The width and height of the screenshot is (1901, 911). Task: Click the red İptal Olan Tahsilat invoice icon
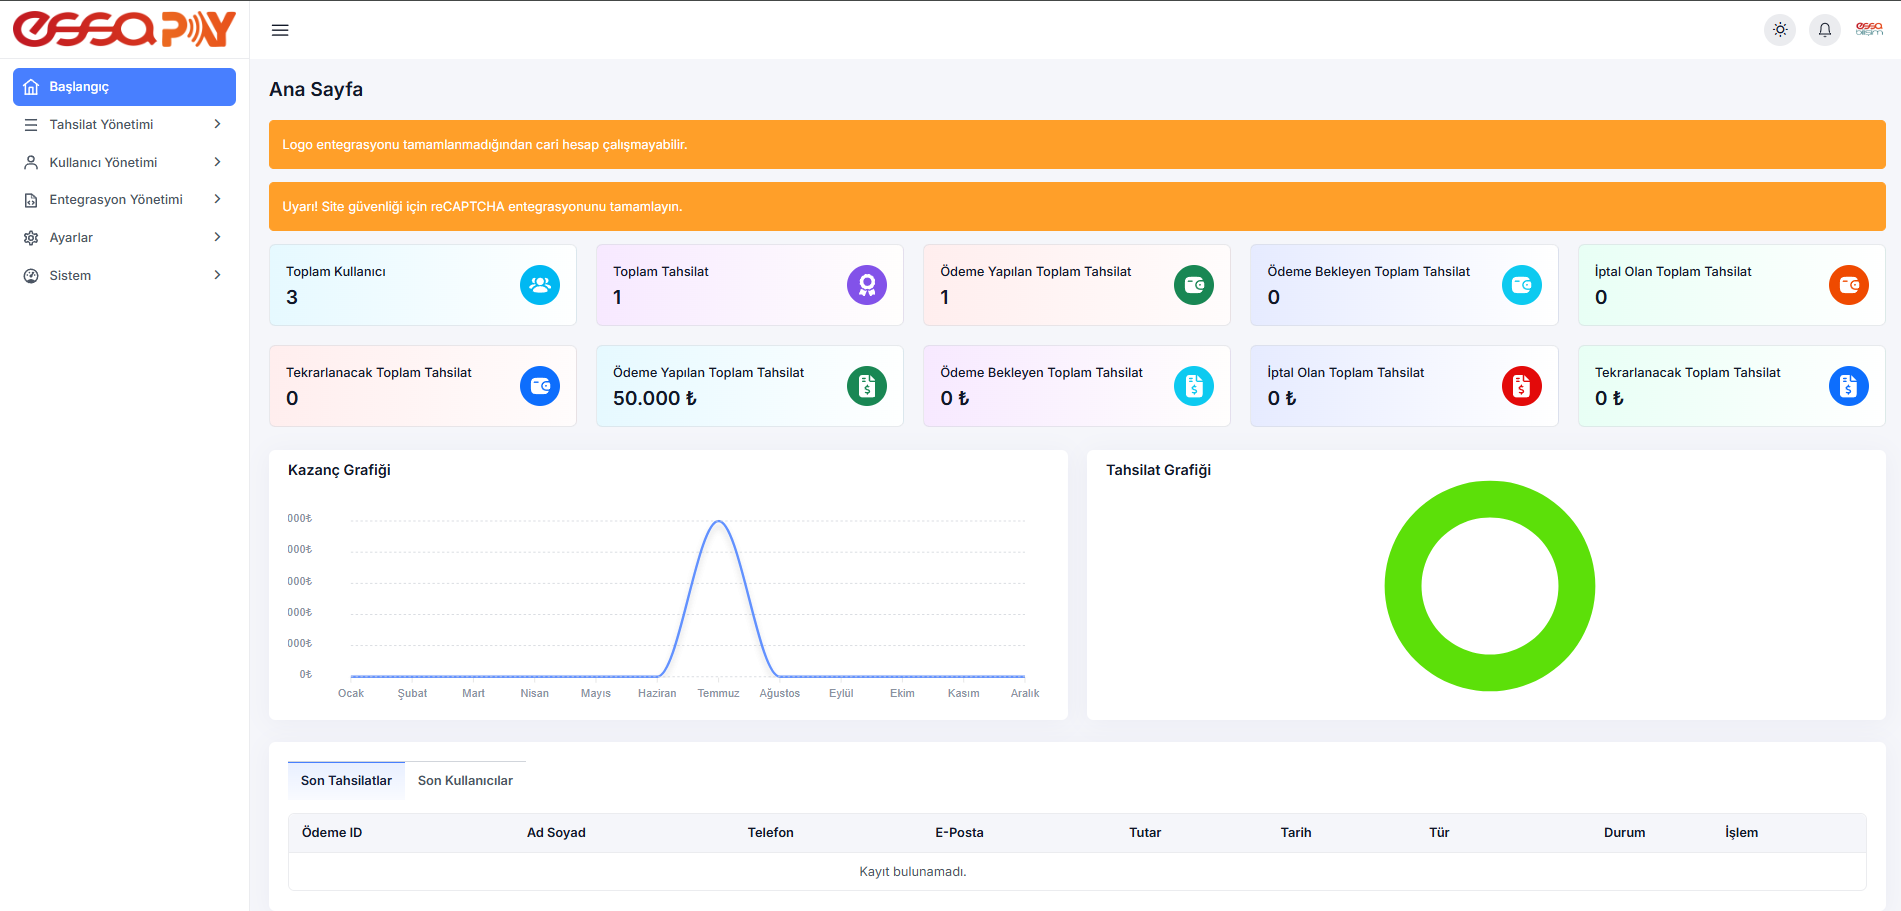coord(1521,386)
